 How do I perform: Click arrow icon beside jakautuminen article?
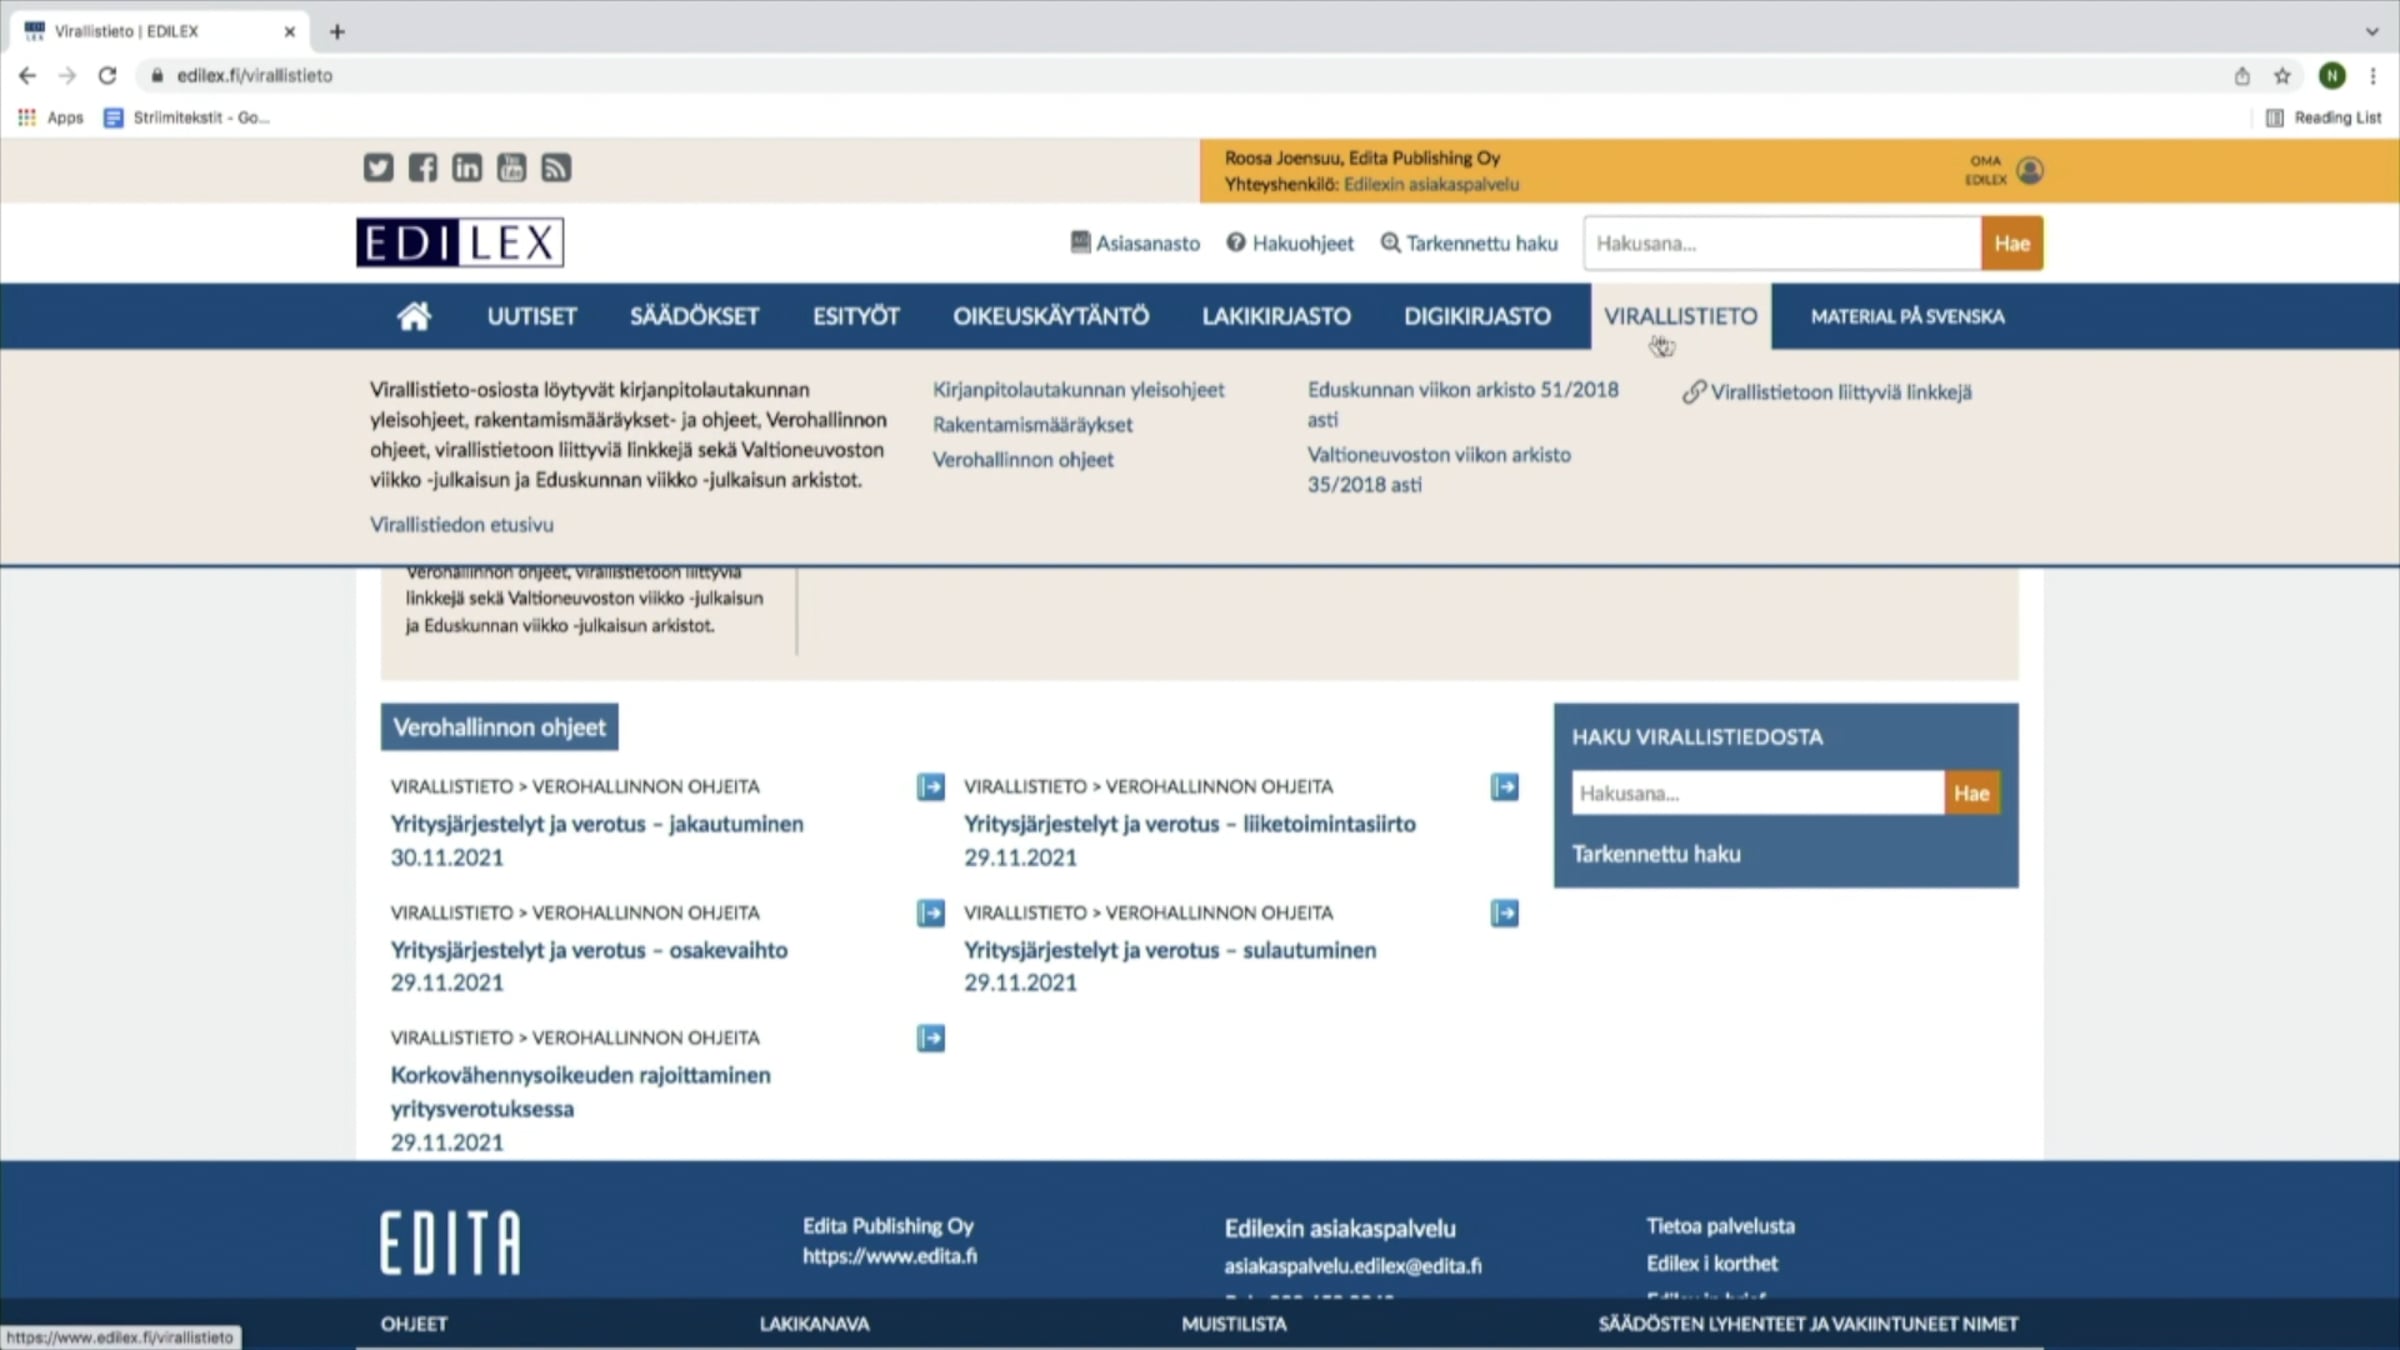coord(930,787)
